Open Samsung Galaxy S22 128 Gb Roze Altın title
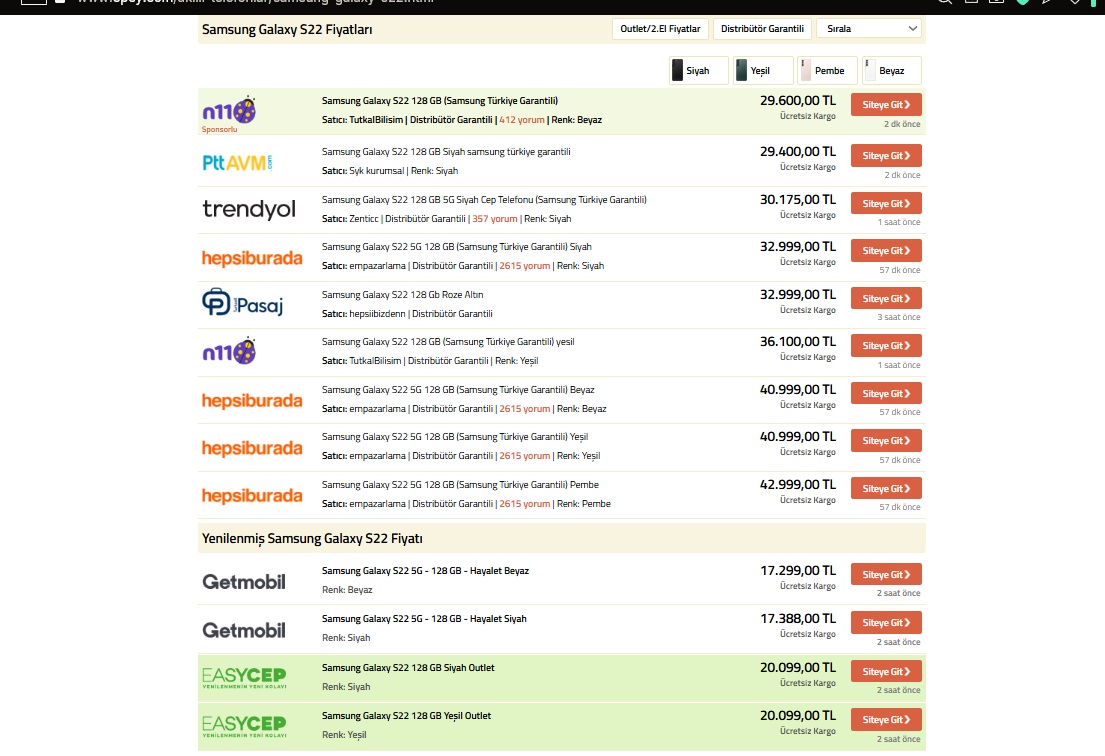The image size is (1105, 756). click(x=402, y=295)
